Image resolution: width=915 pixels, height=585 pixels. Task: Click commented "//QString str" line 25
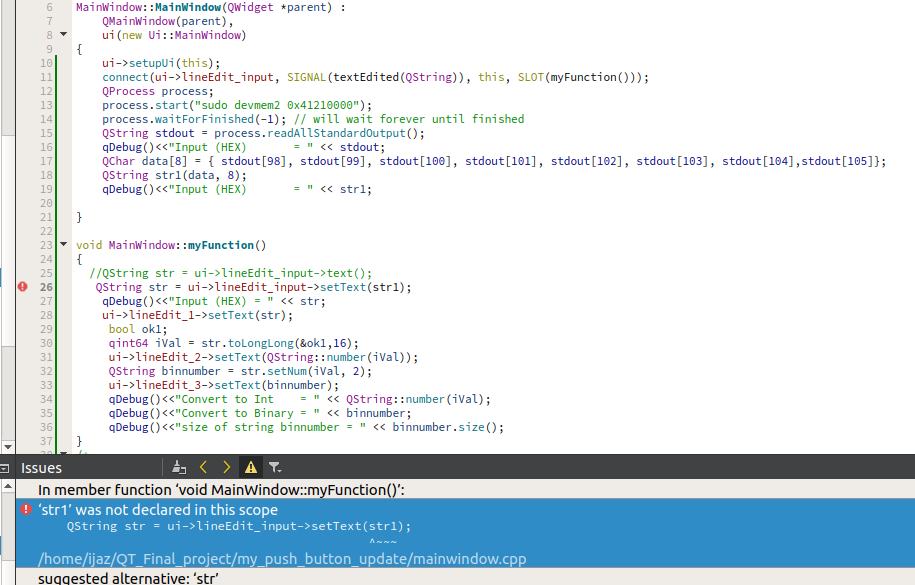231,273
